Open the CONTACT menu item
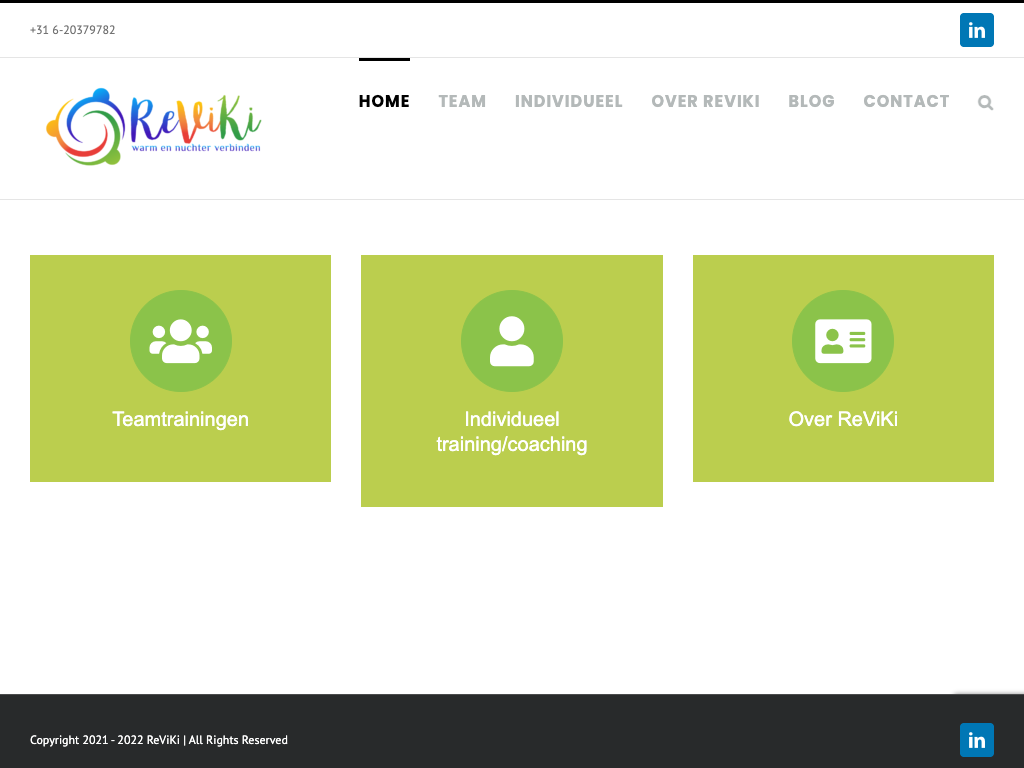1024x768 pixels. click(906, 101)
